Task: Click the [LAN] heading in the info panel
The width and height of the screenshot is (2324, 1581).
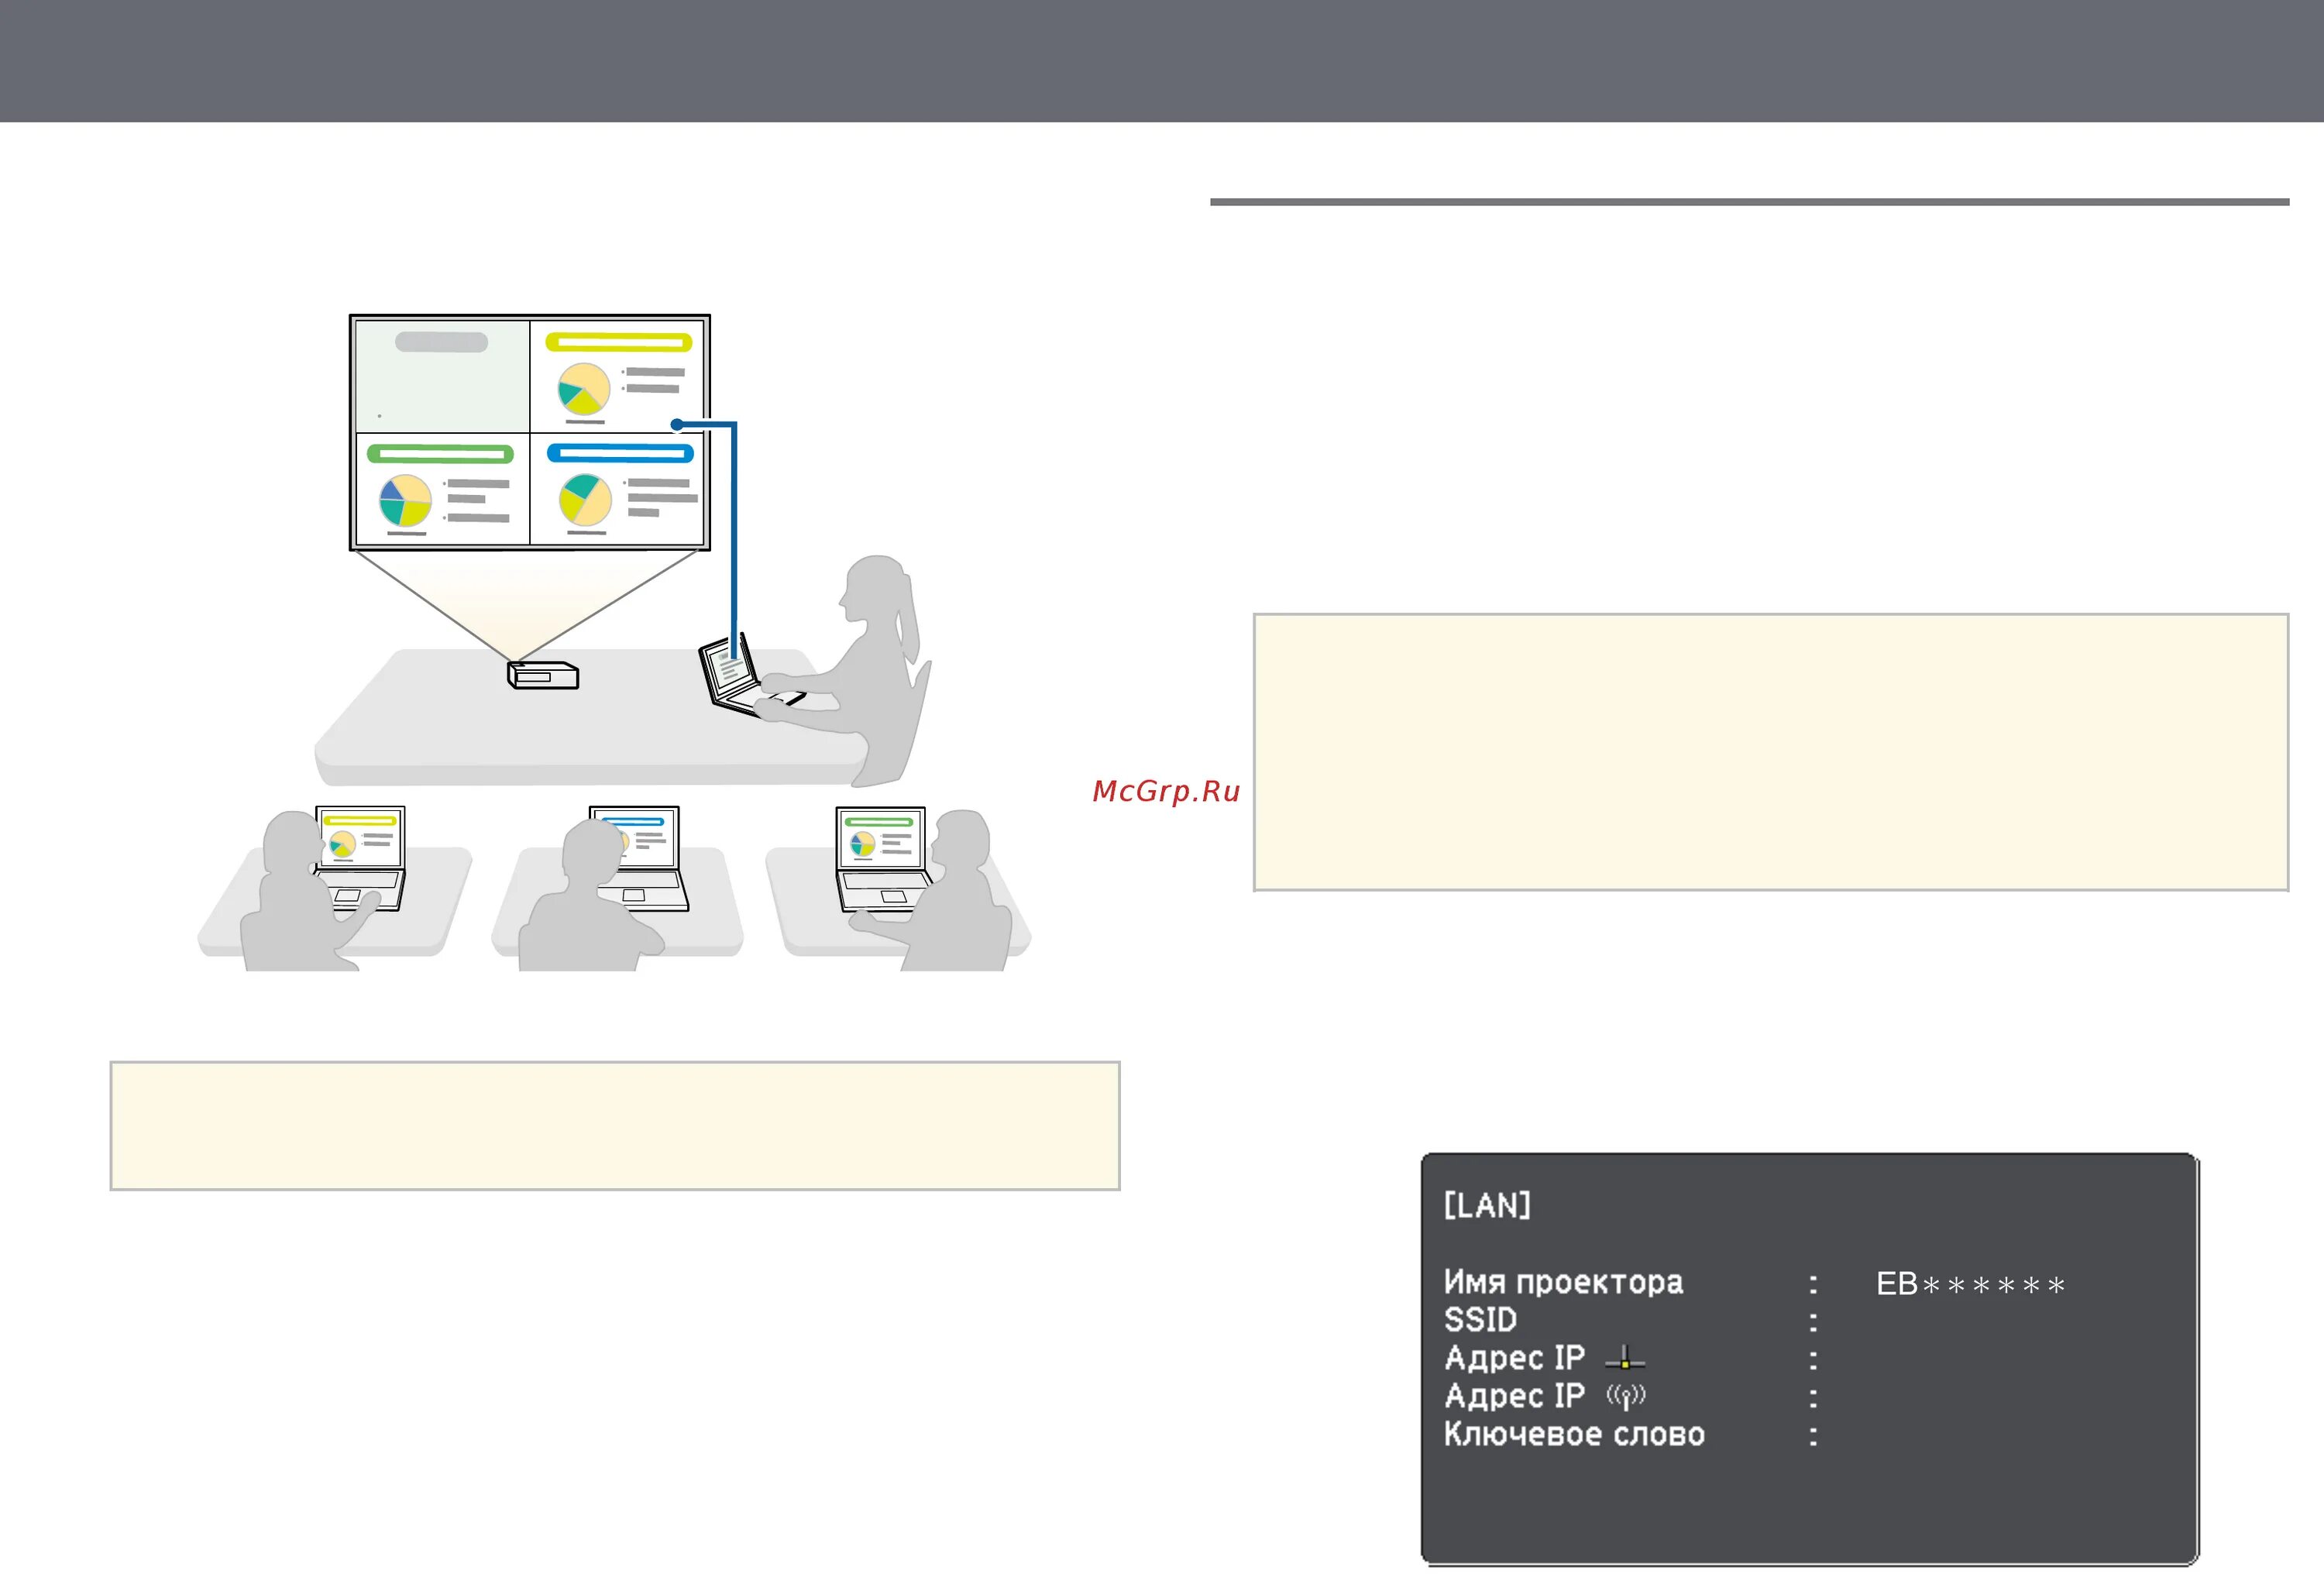Action: coord(1487,1205)
